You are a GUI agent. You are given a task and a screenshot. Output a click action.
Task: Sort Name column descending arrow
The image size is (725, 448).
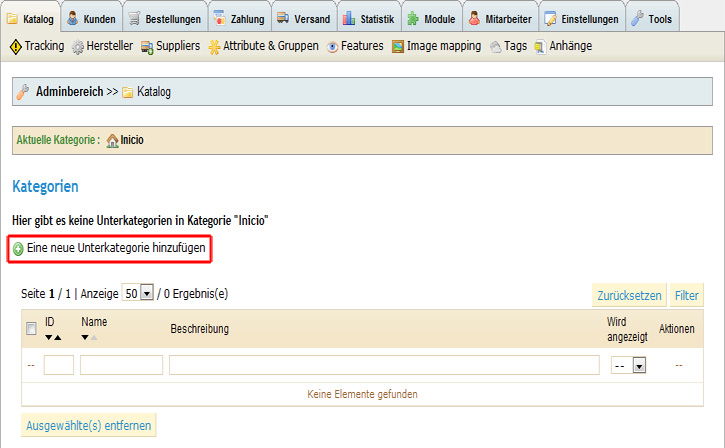point(85,338)
